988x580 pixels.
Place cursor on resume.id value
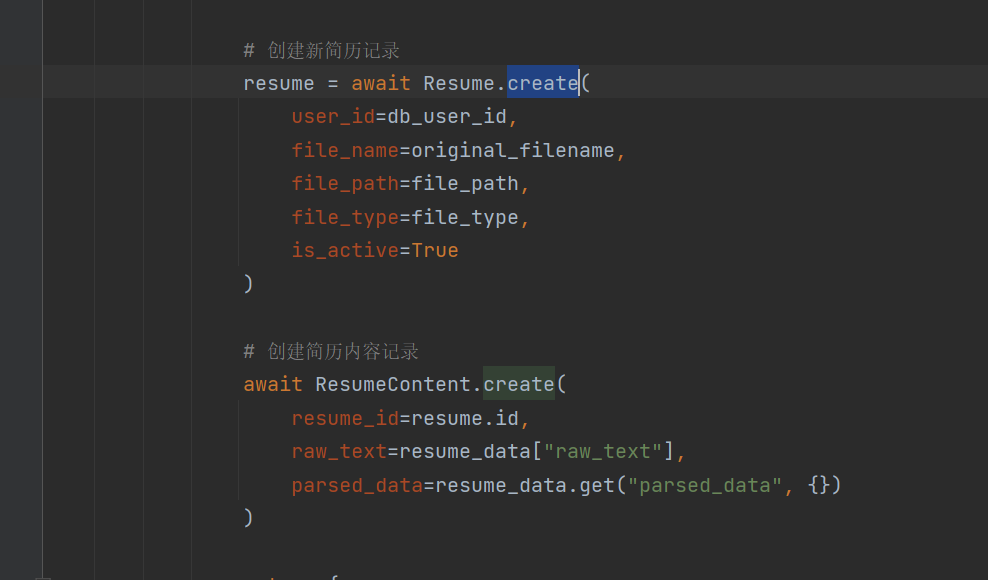pyautogui.click(x=465, y=418)
